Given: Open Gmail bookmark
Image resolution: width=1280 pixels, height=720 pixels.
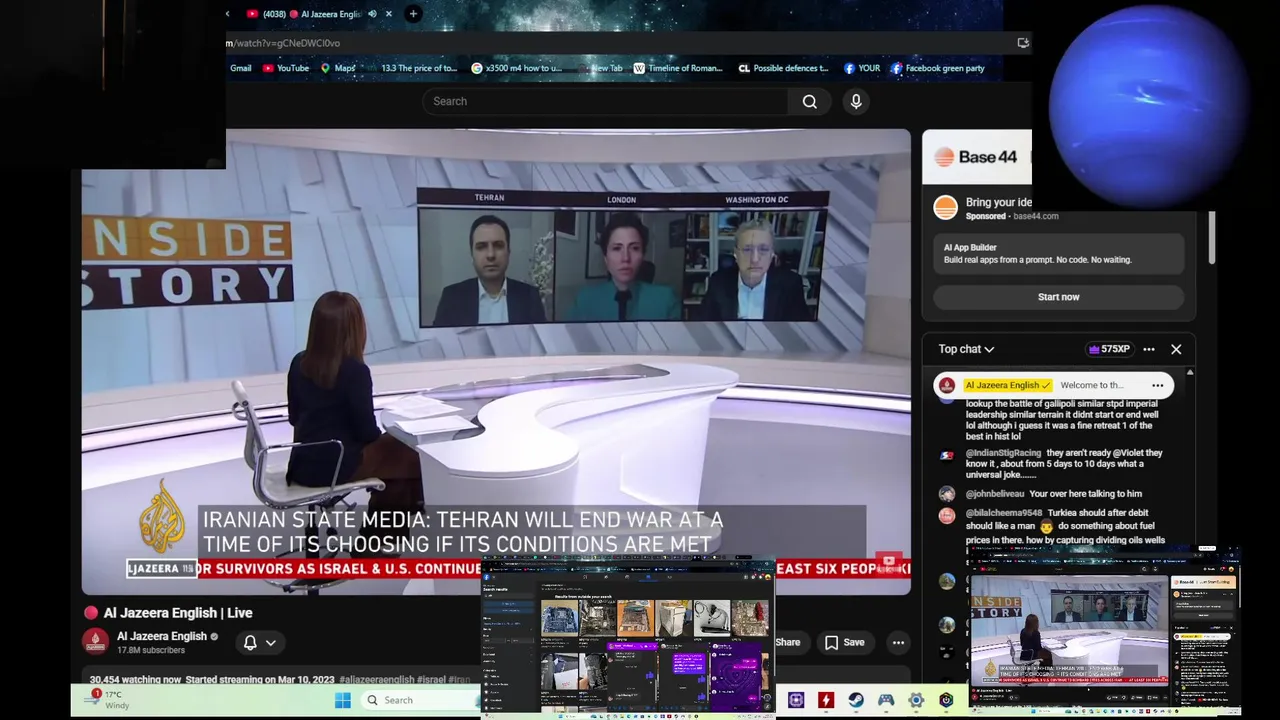Looking at the screenshot, I should pos(240,68).
